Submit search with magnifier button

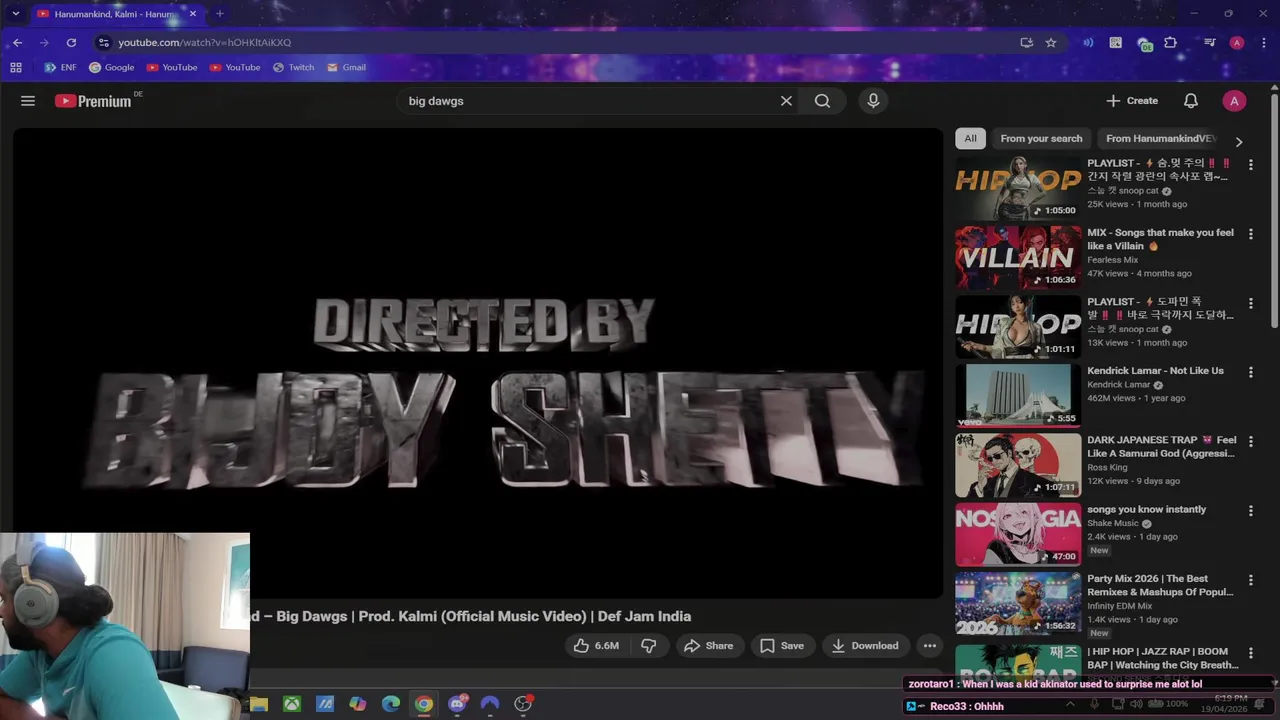(x=822, y=101)
